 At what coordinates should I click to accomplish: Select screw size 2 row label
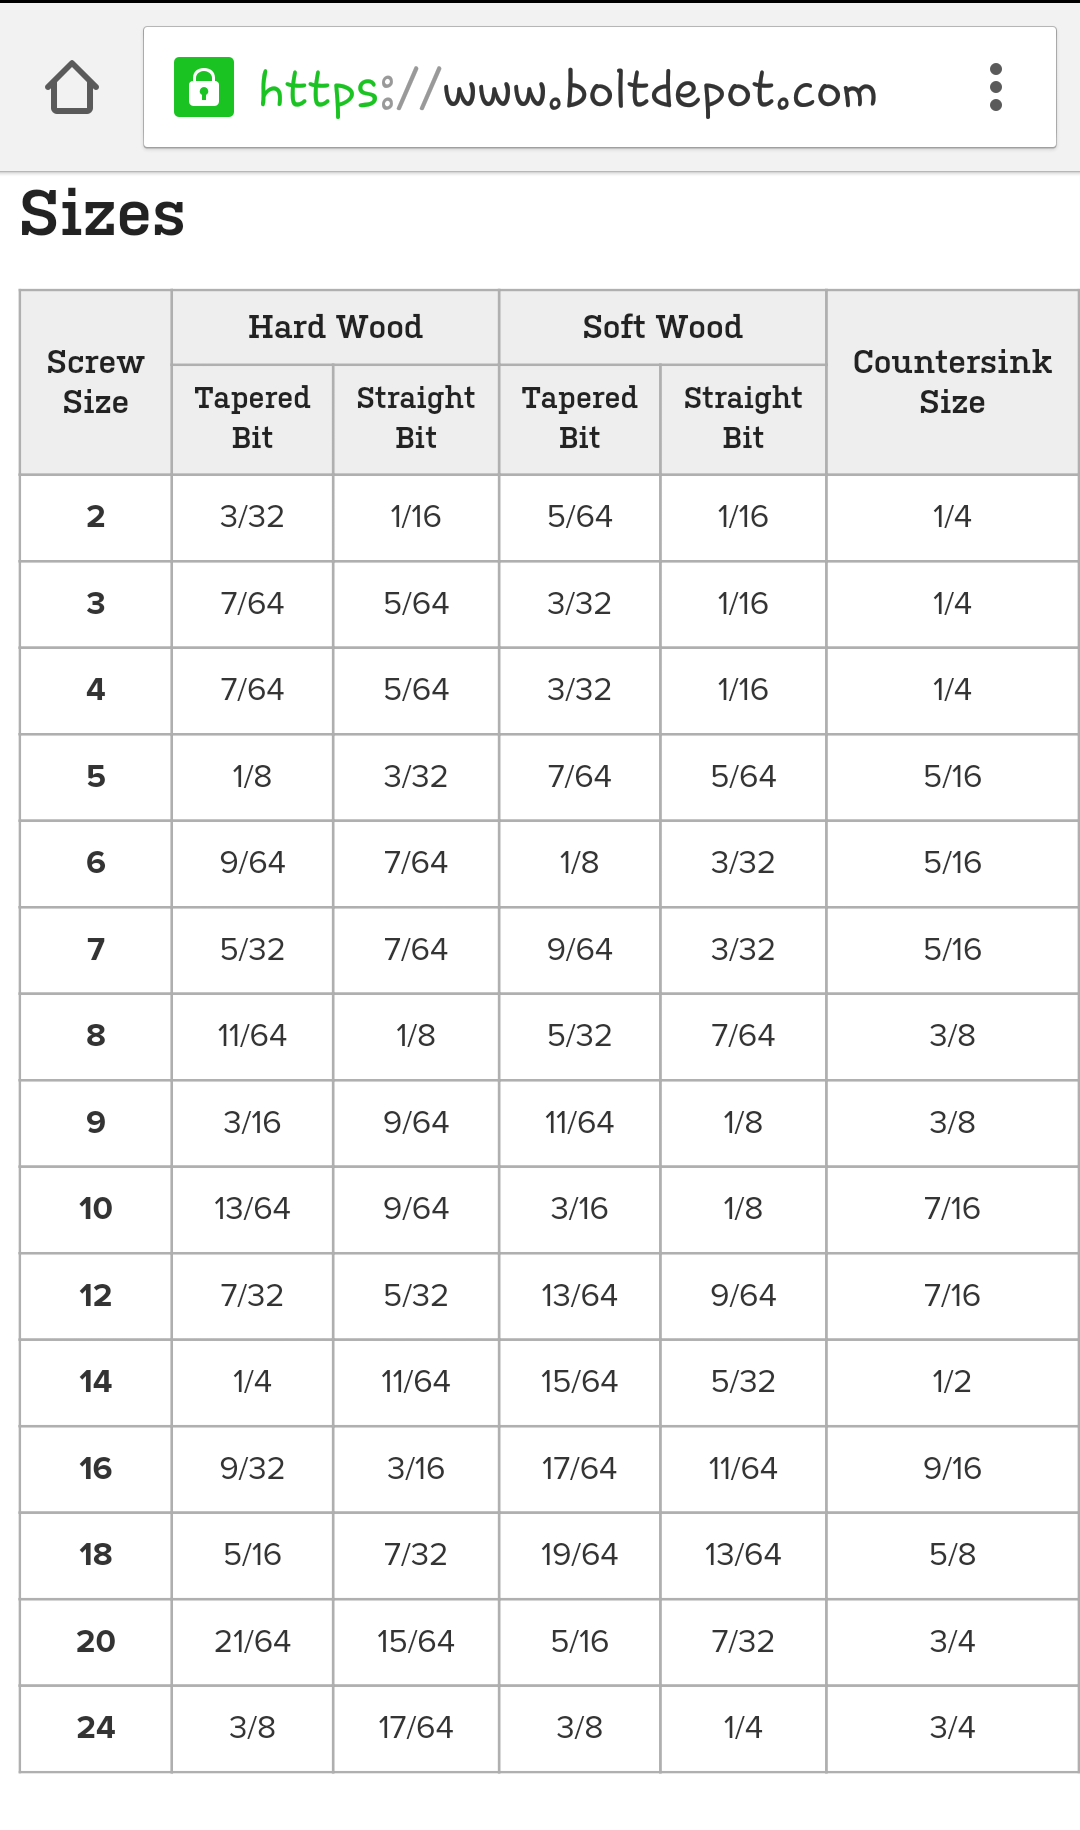point(96,517)
